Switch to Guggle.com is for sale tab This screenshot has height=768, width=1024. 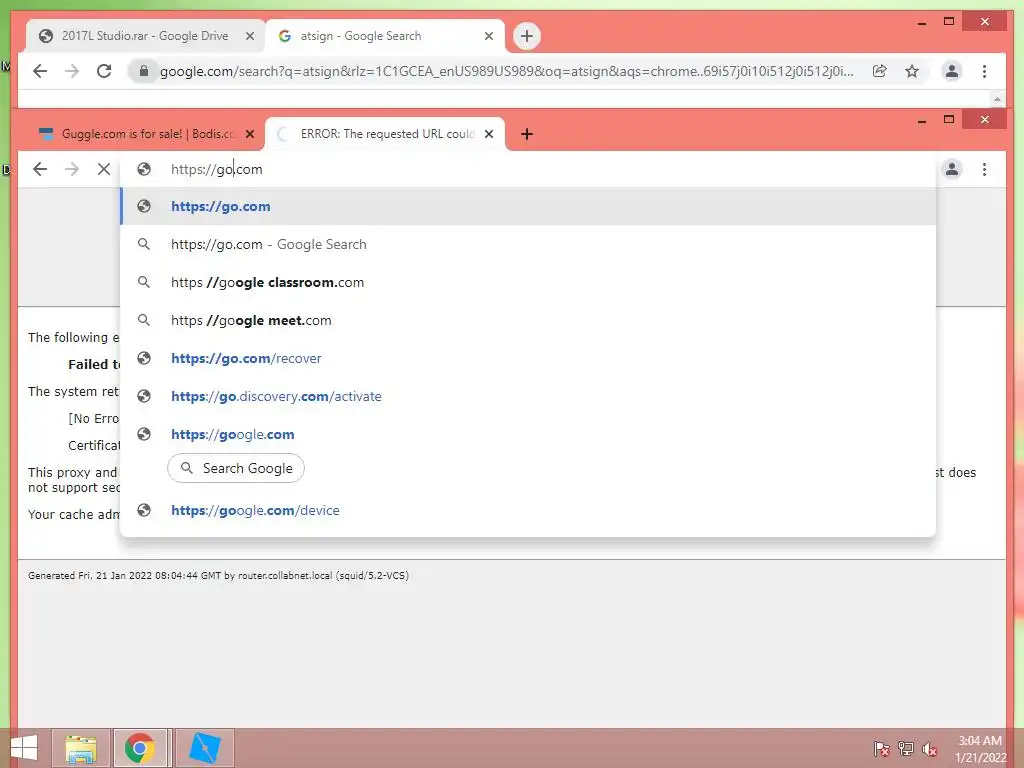[145, 134]
